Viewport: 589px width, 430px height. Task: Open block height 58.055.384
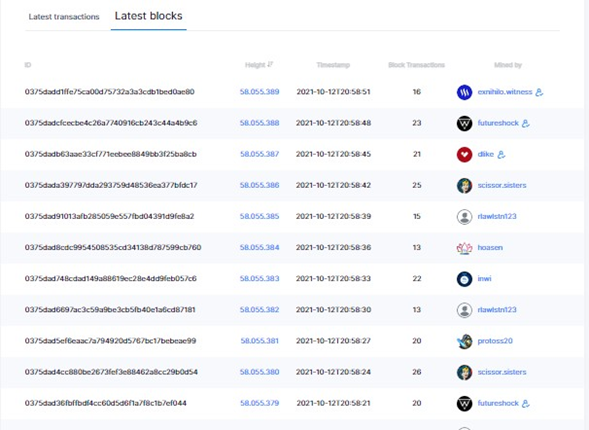260,247
